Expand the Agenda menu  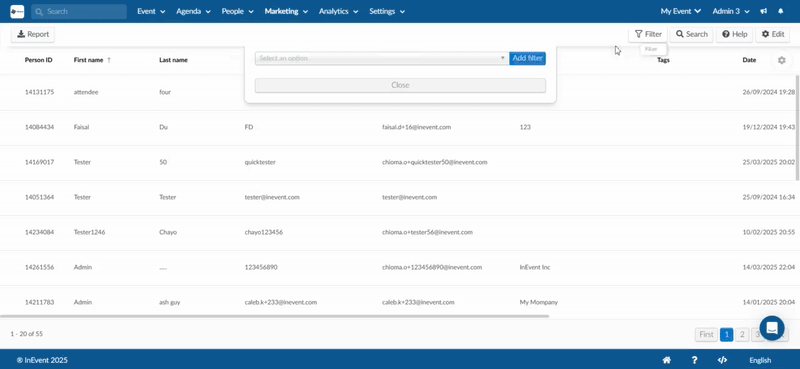[193, 11]
